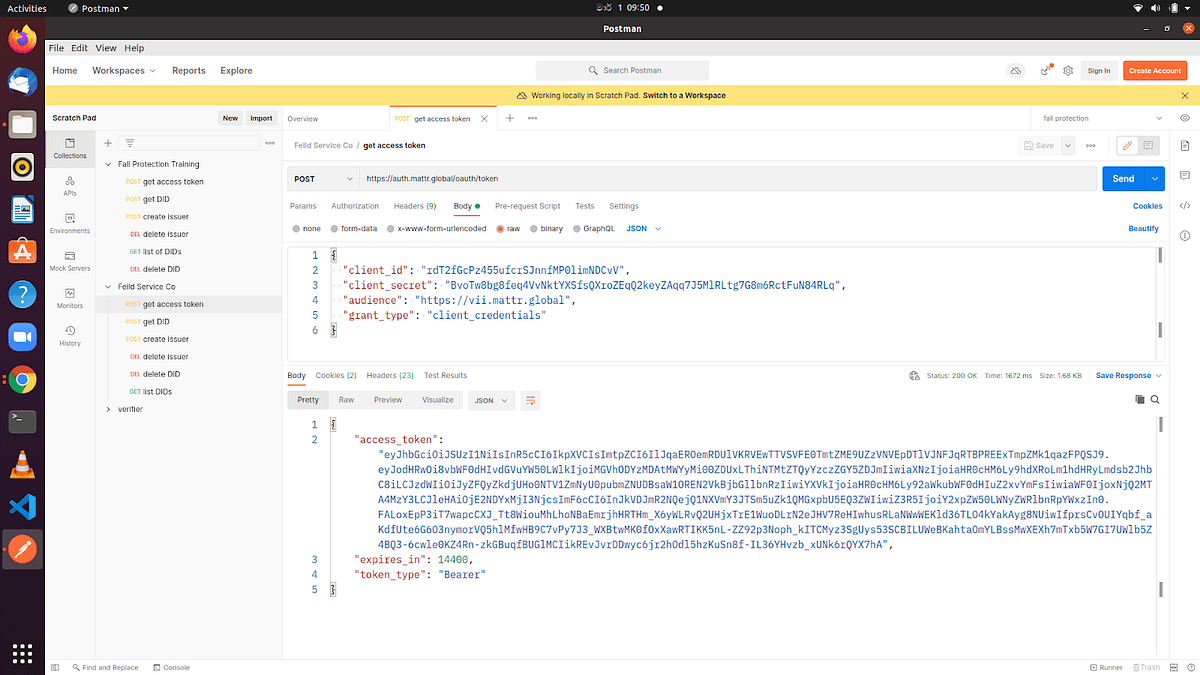1200x675 pixels.
Task: Click the Sign In button
Action: [1099, 71]
